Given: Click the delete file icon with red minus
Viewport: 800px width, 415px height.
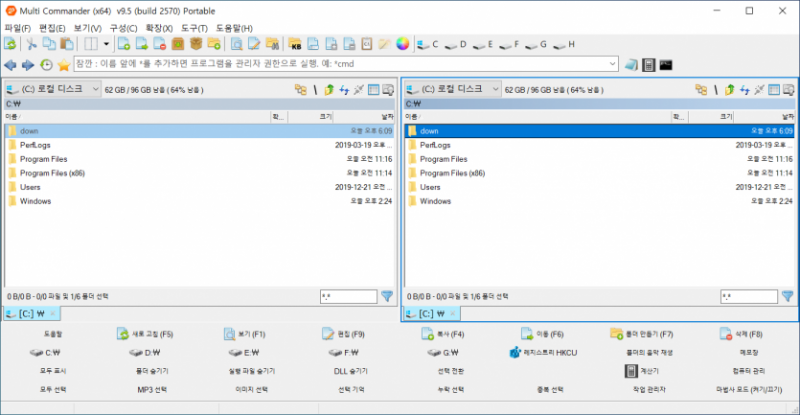Looking at the screenshot, I should click(160, 44).
